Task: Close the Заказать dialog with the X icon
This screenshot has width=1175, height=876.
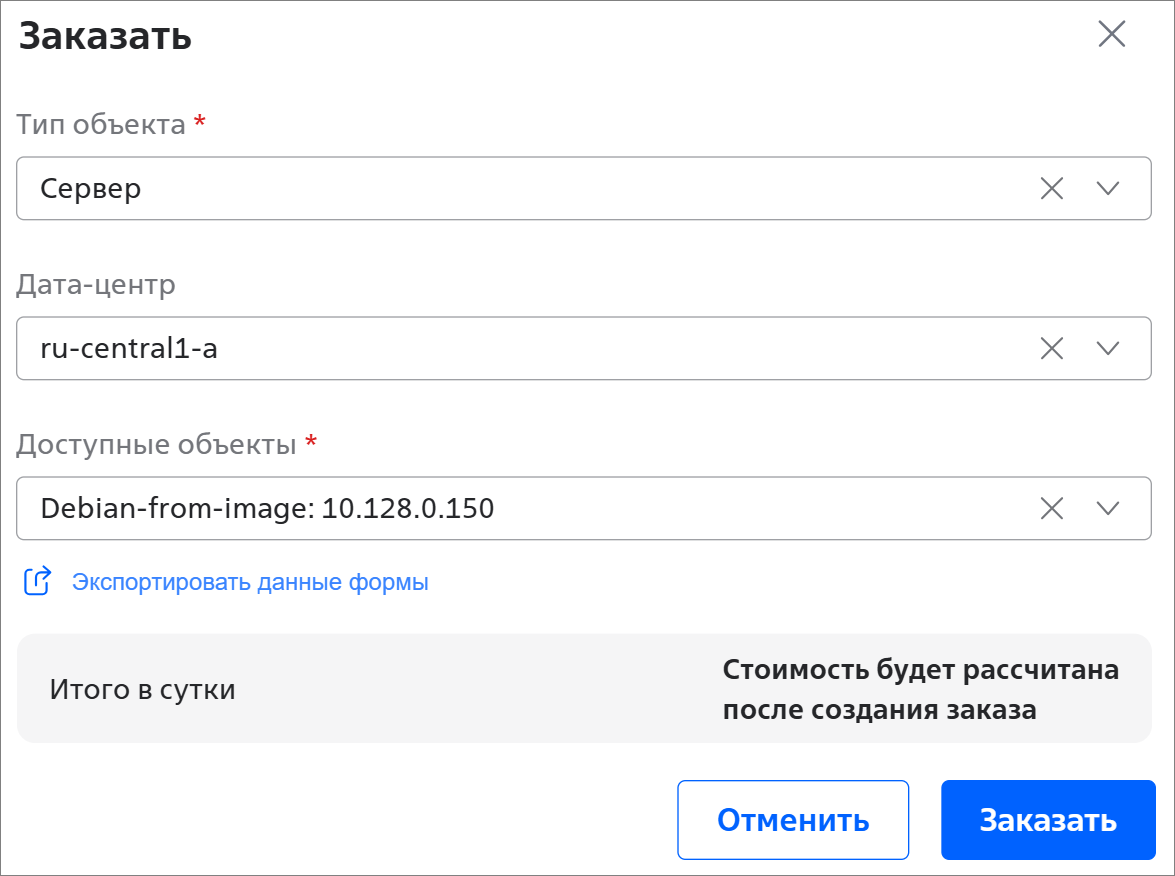Action: (1111, 34)
